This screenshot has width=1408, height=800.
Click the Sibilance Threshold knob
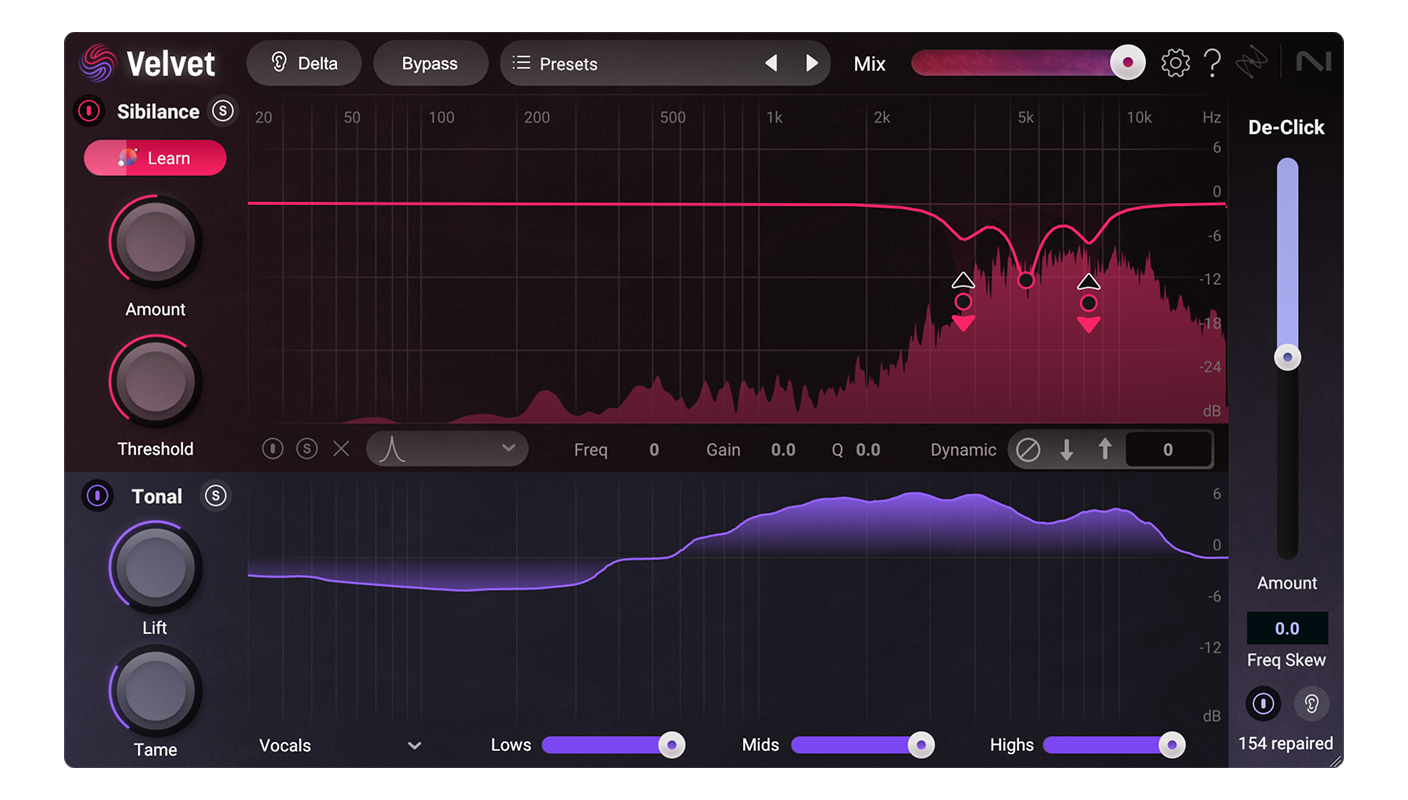155,382
